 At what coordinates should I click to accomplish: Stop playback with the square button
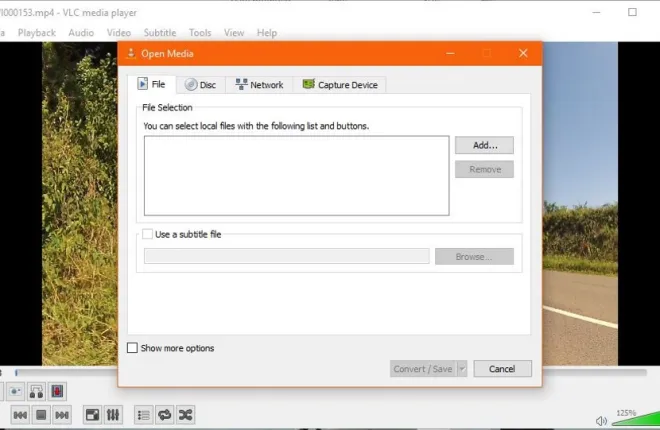tap(41, 415)
